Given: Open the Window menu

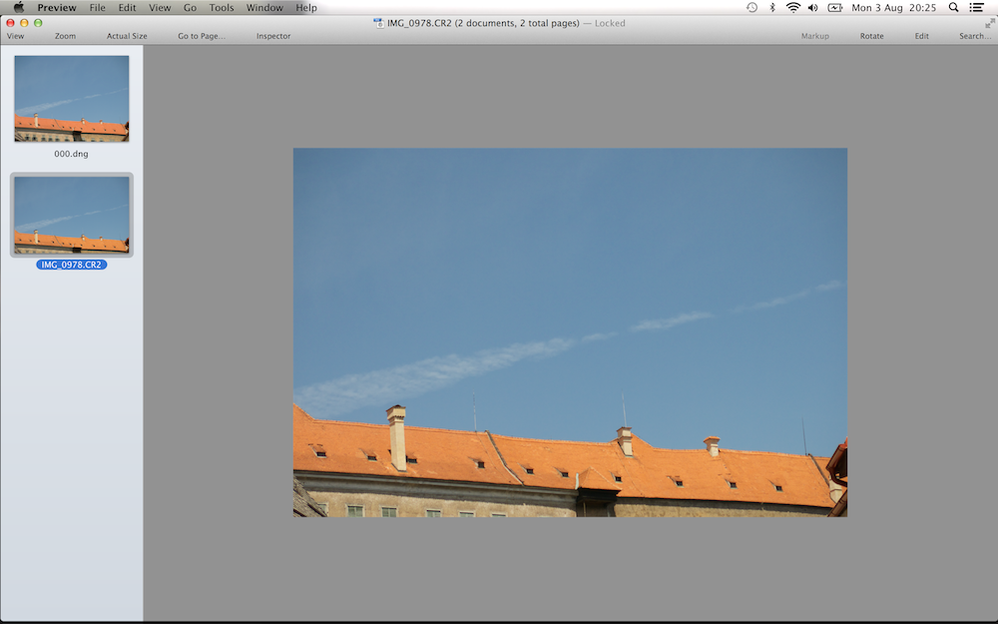Looking at the screenshot, I should (264, 7).
